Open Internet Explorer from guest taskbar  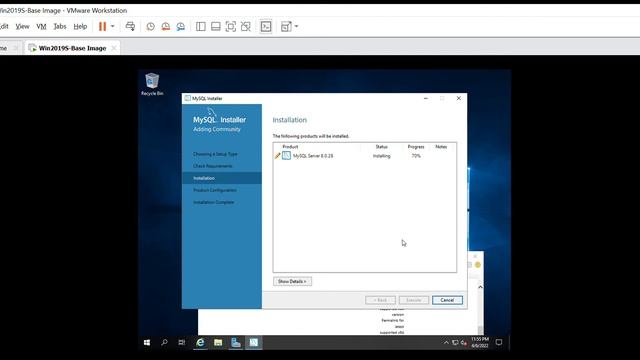point(200,342)
